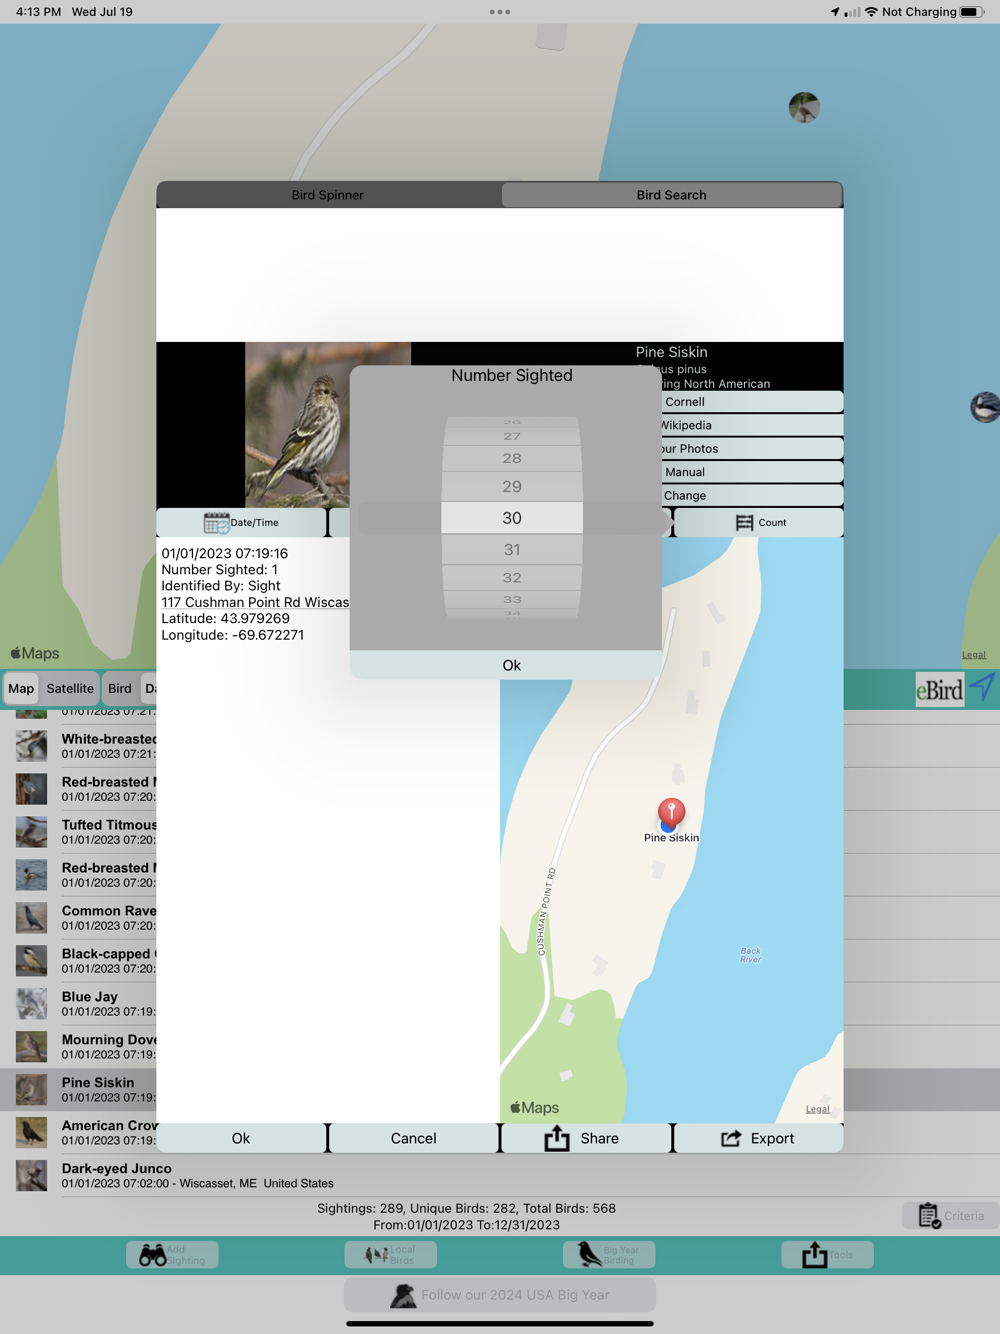Open the Date/Time calendar button
The height and width of the screenshot is (1334, 1000).
241,522
